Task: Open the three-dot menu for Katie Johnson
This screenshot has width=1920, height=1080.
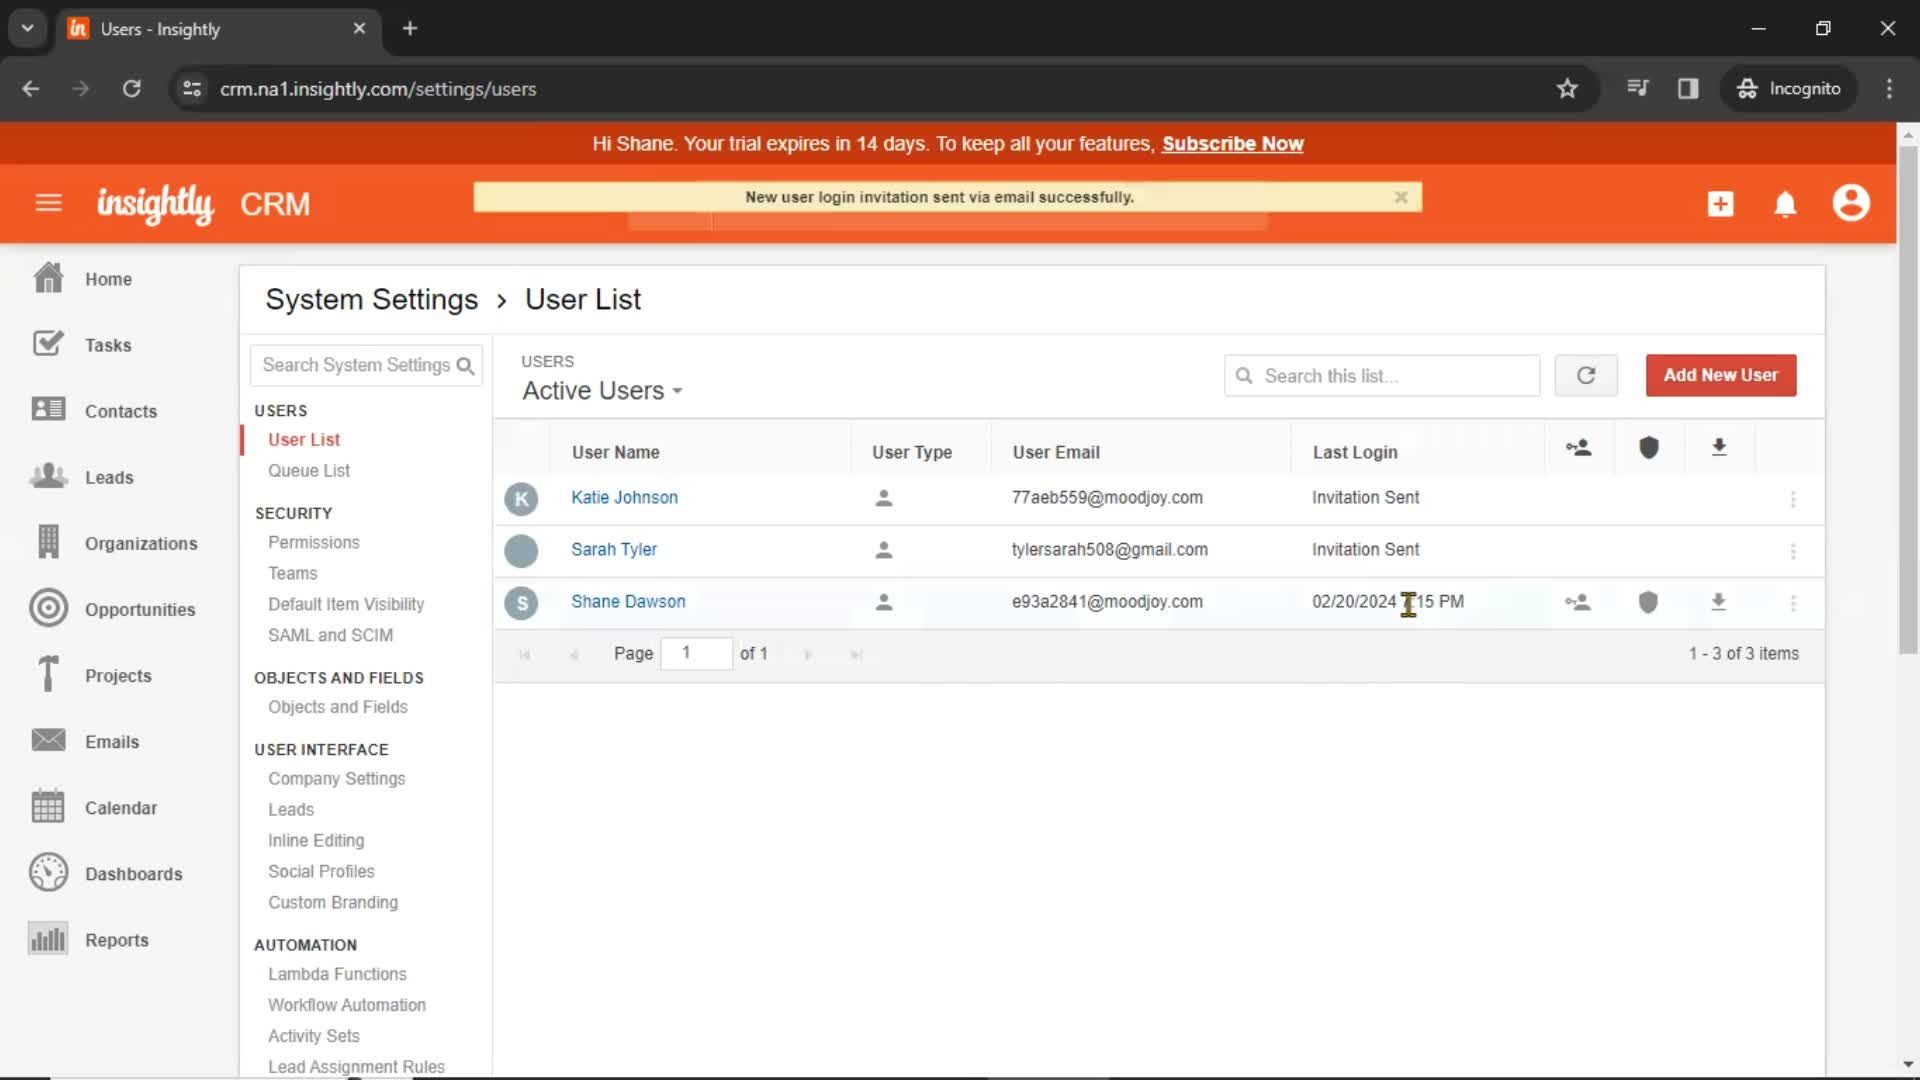Action: pyautogui.click(x=1793, y=499)
